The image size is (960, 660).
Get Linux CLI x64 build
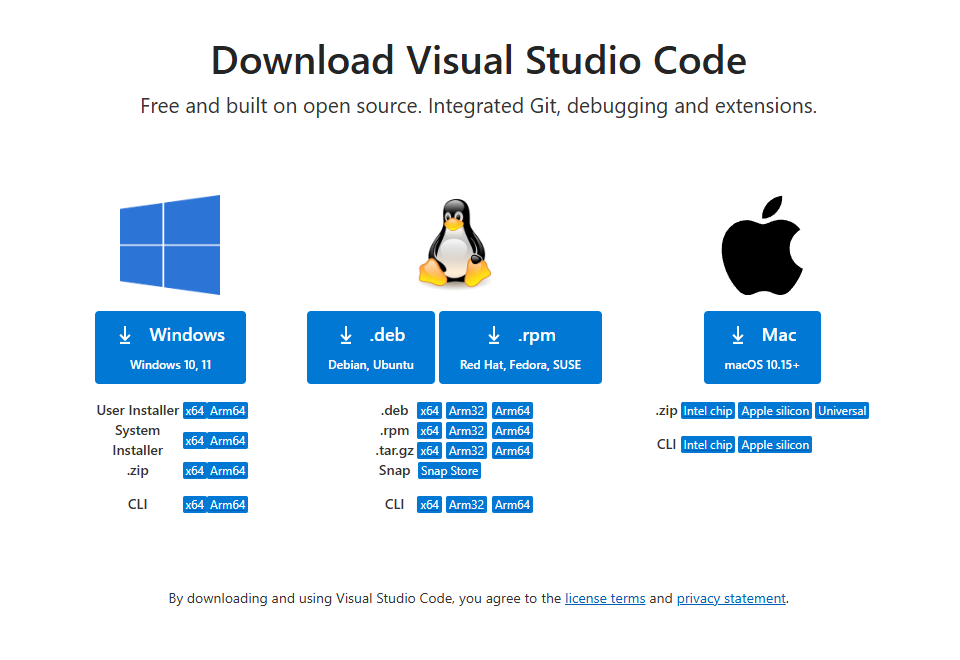(429, 504)
